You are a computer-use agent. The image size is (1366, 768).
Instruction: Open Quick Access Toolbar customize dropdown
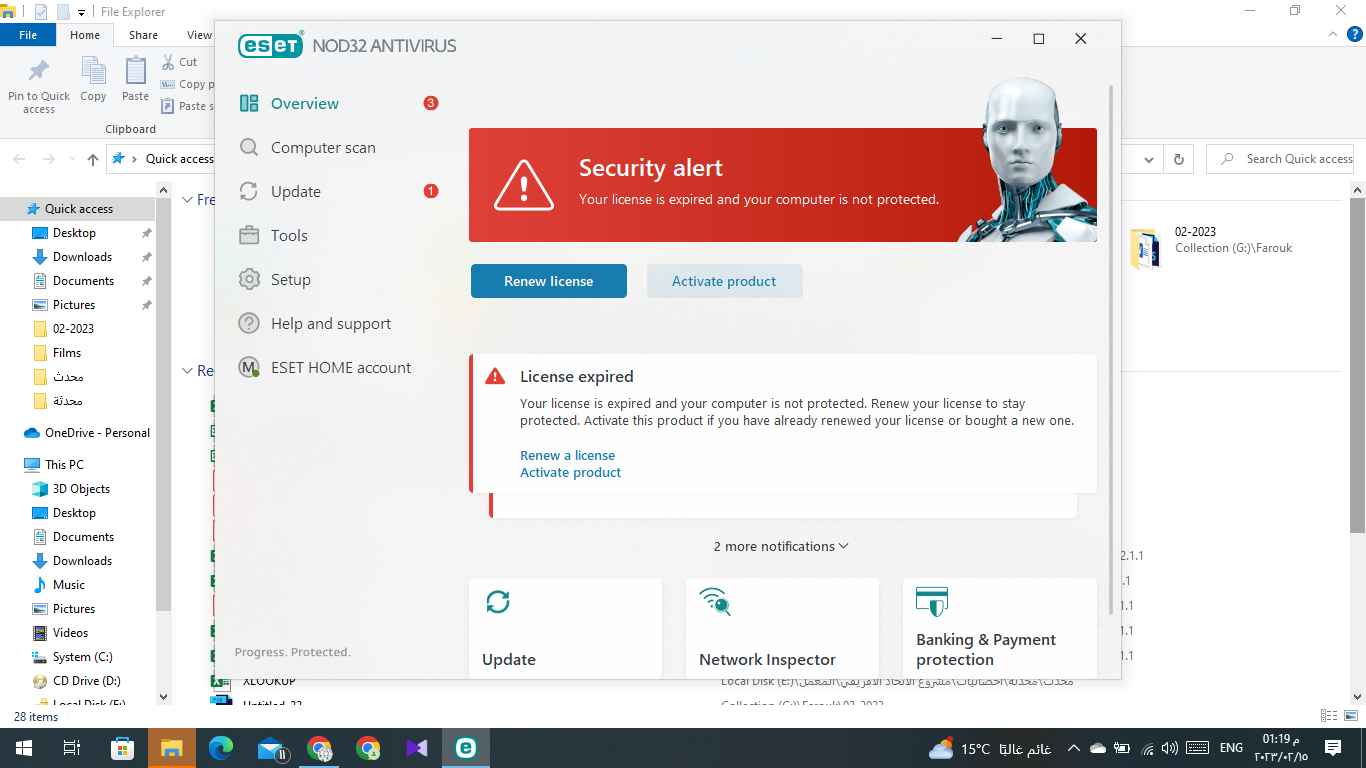pos(81,12)
